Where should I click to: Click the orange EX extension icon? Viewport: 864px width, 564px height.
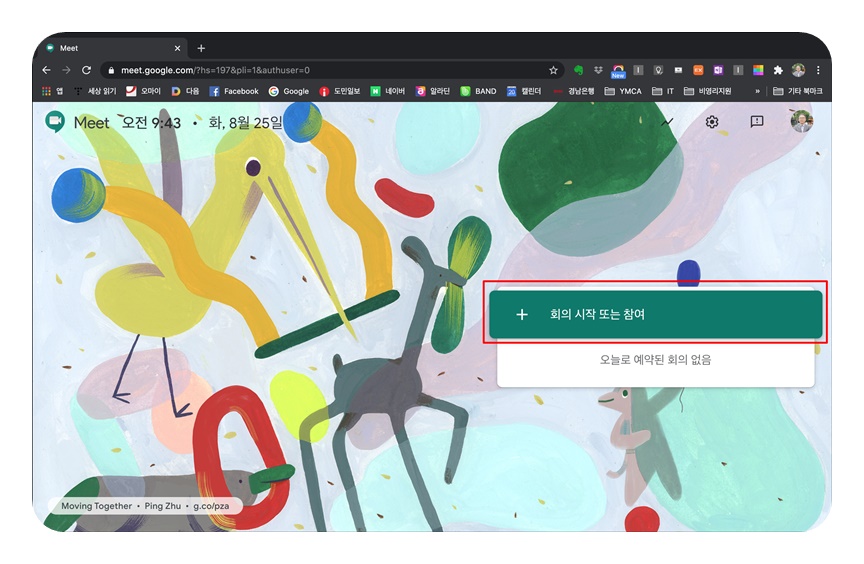point(698,70)
